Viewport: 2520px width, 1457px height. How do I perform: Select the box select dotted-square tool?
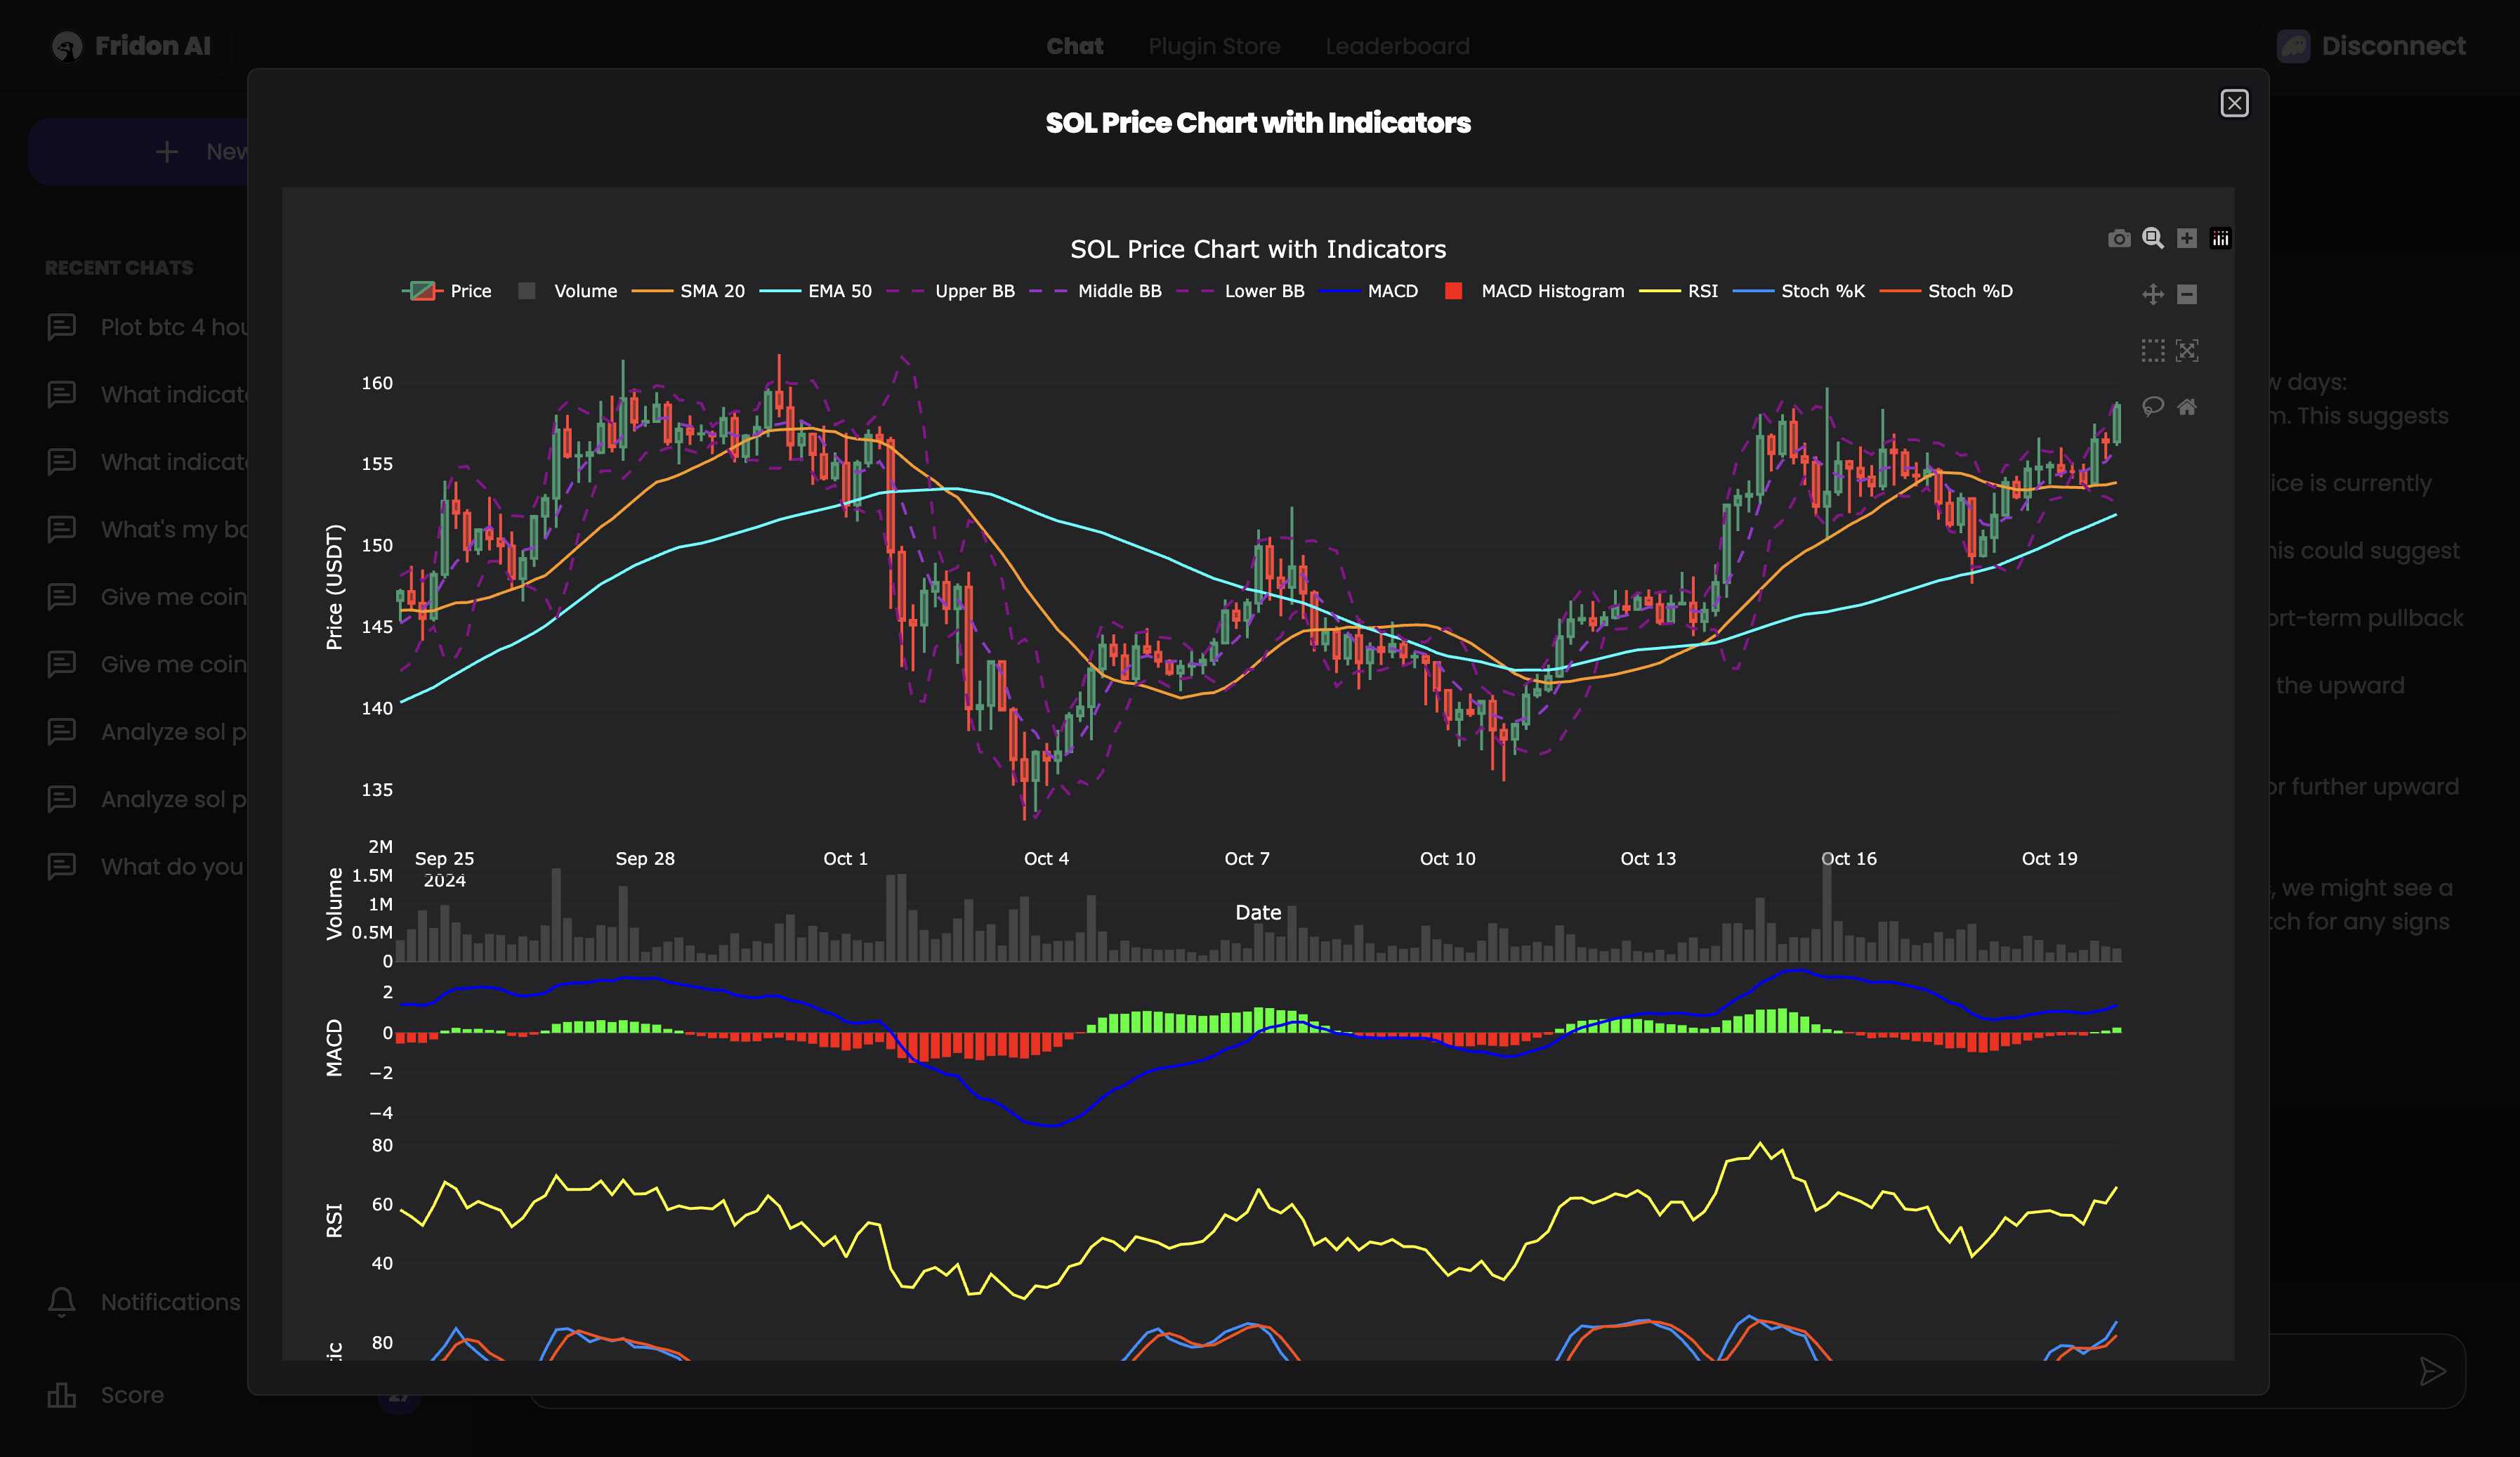[2152, 350]
